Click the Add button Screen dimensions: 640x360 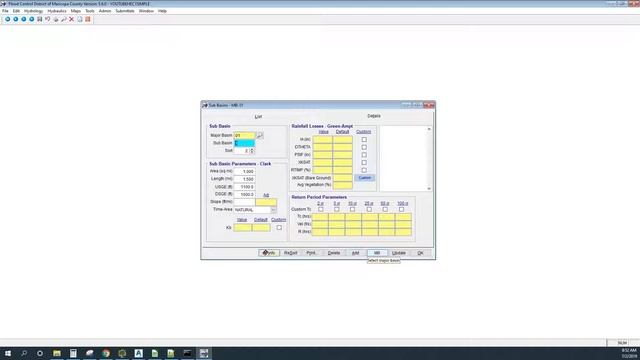coord(356,253)
